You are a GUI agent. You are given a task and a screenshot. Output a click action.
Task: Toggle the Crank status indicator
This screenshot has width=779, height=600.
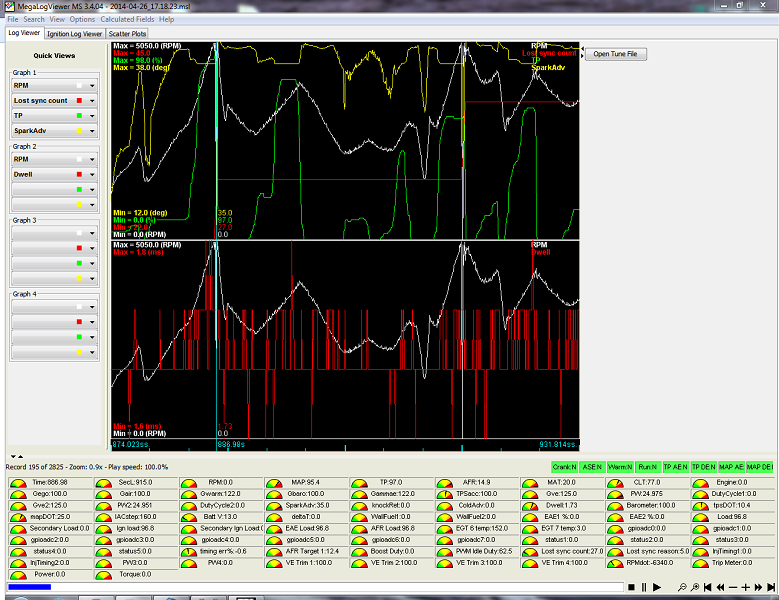click(566, 467)
